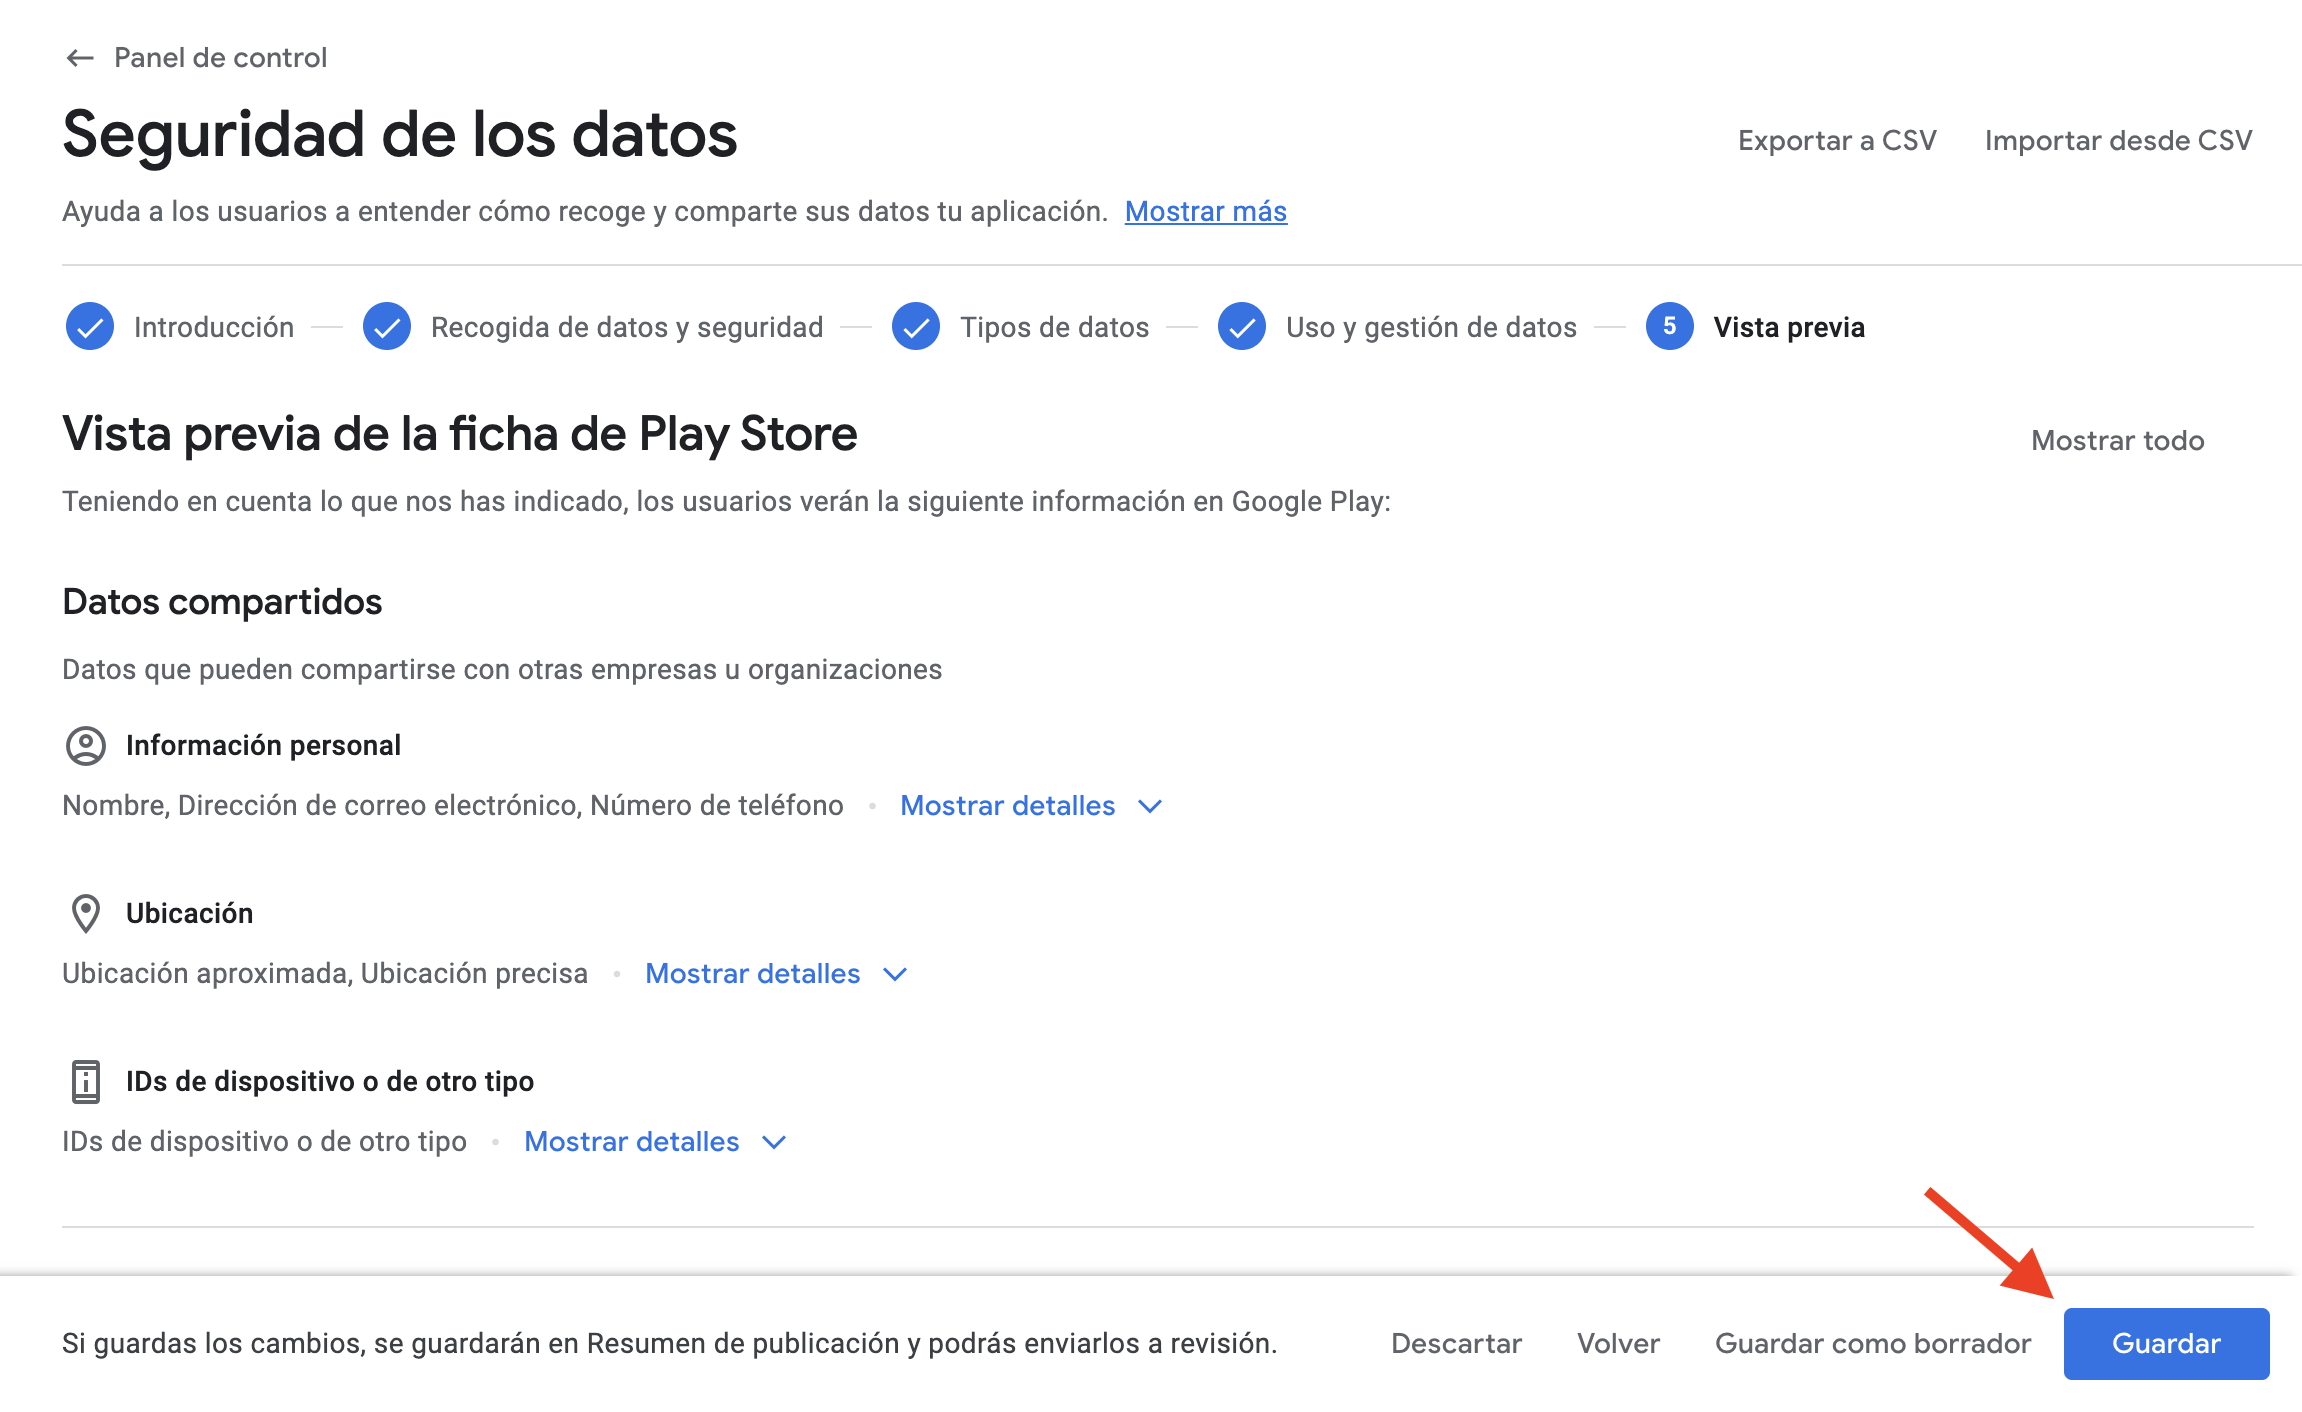Viewport: 2302px width, 1412px height.
Task: Click the back arrow next to Panel de control
Action: click(x=80, y=58)
